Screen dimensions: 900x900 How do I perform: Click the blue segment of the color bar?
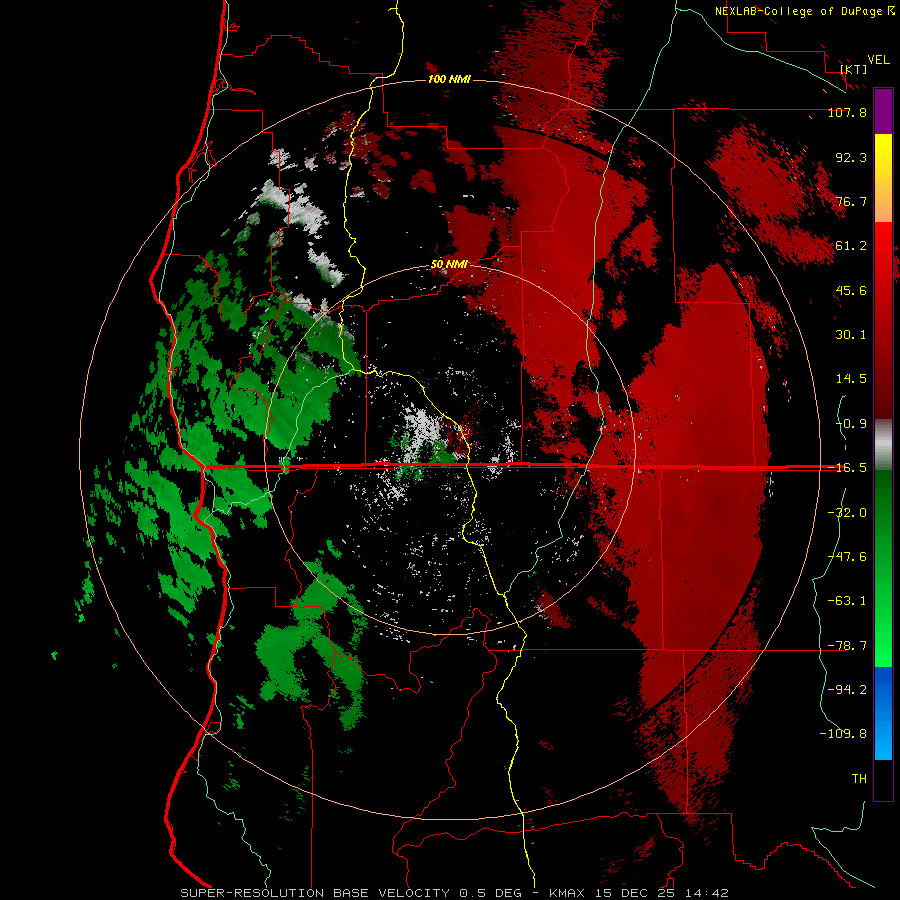(883, 713)
